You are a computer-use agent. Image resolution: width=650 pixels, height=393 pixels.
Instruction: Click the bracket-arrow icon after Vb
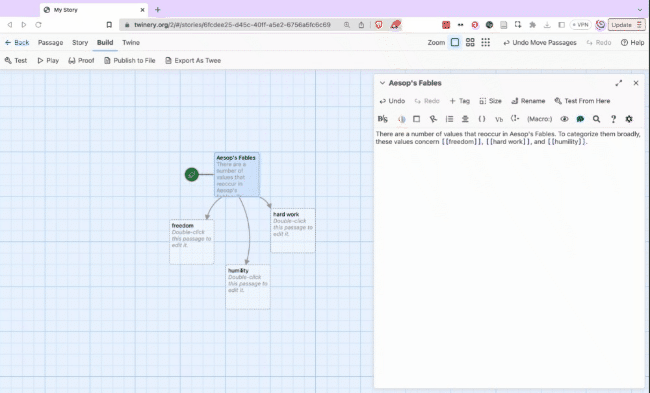click(x=515, y=119)
